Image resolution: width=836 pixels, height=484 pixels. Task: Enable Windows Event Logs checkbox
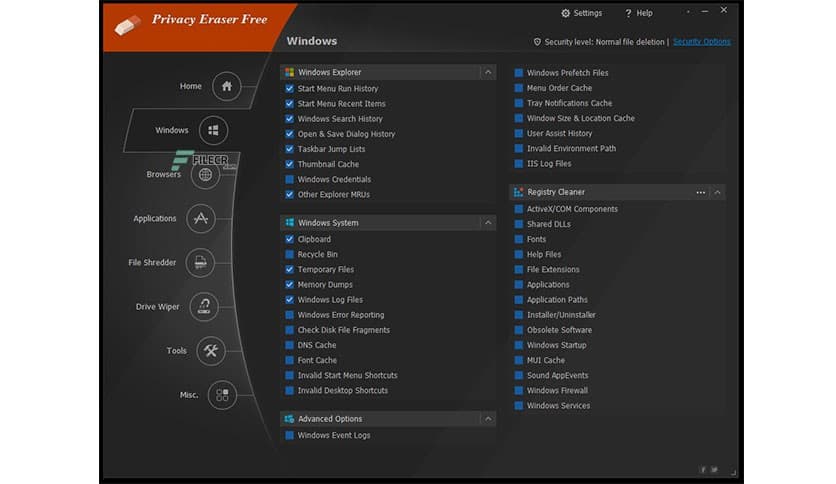pyautogui.click(x=290, y=435)
